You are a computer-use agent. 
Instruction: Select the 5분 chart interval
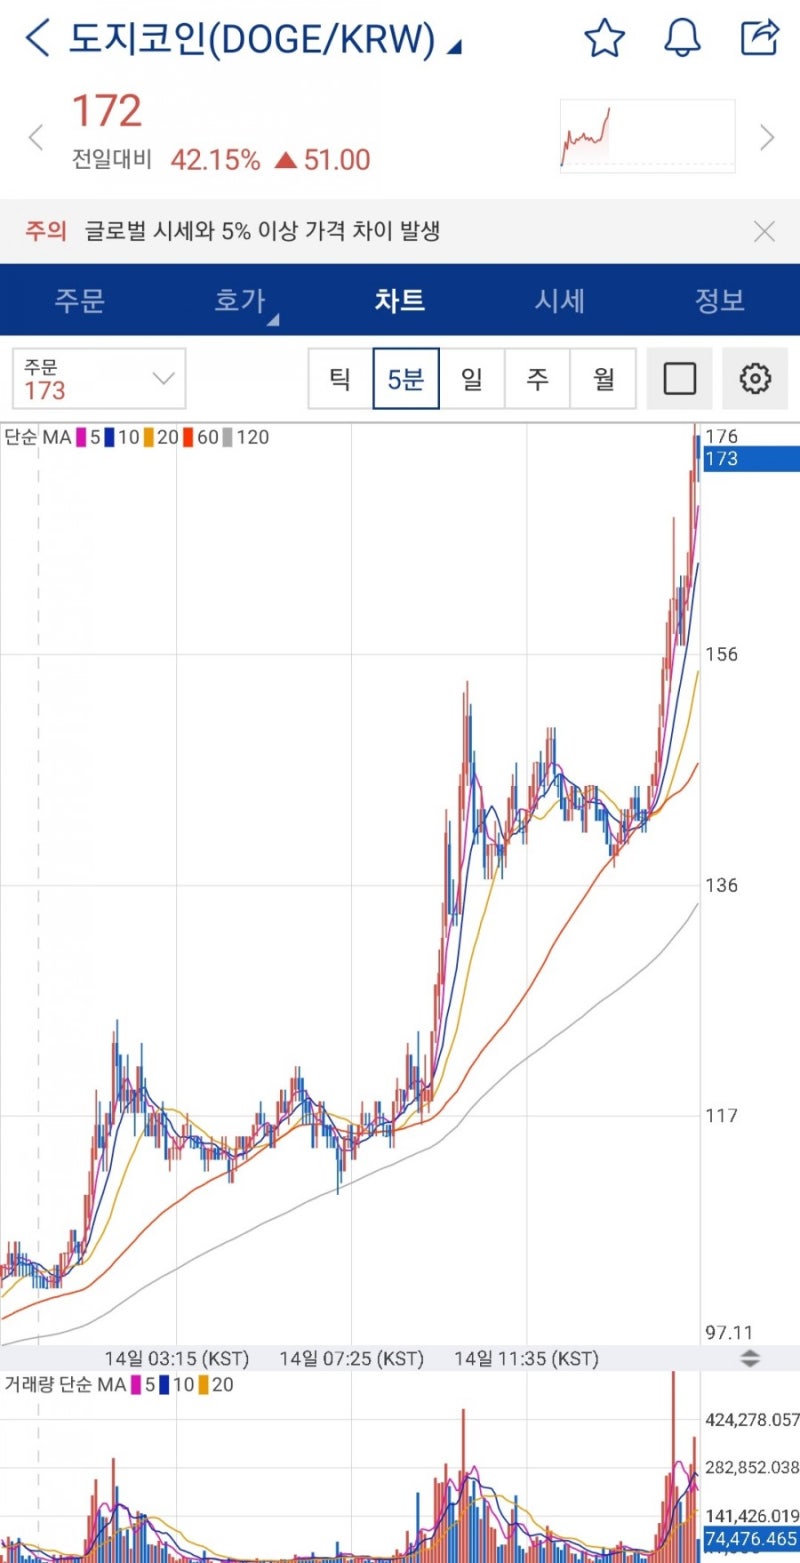(406, 379)
